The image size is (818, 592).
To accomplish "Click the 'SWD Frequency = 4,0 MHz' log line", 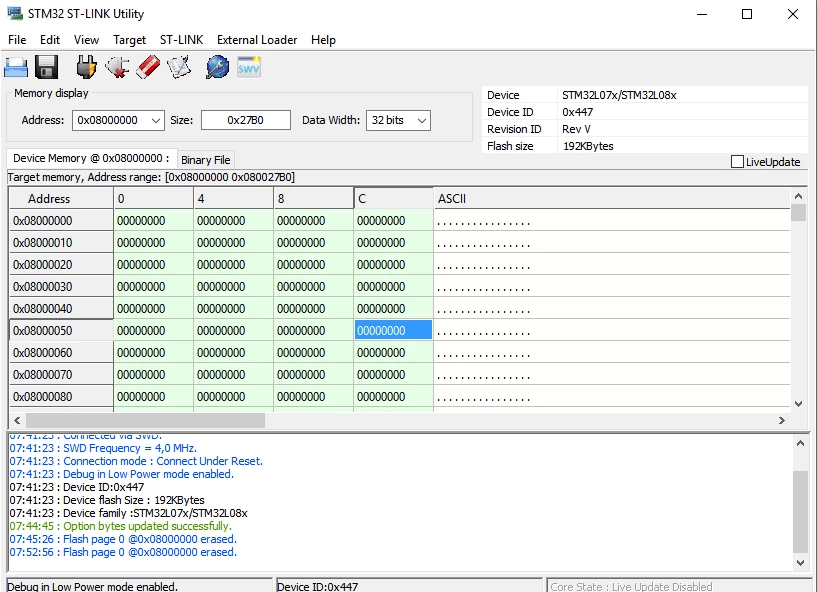I will pyautogui.click(x=103, y=448).
